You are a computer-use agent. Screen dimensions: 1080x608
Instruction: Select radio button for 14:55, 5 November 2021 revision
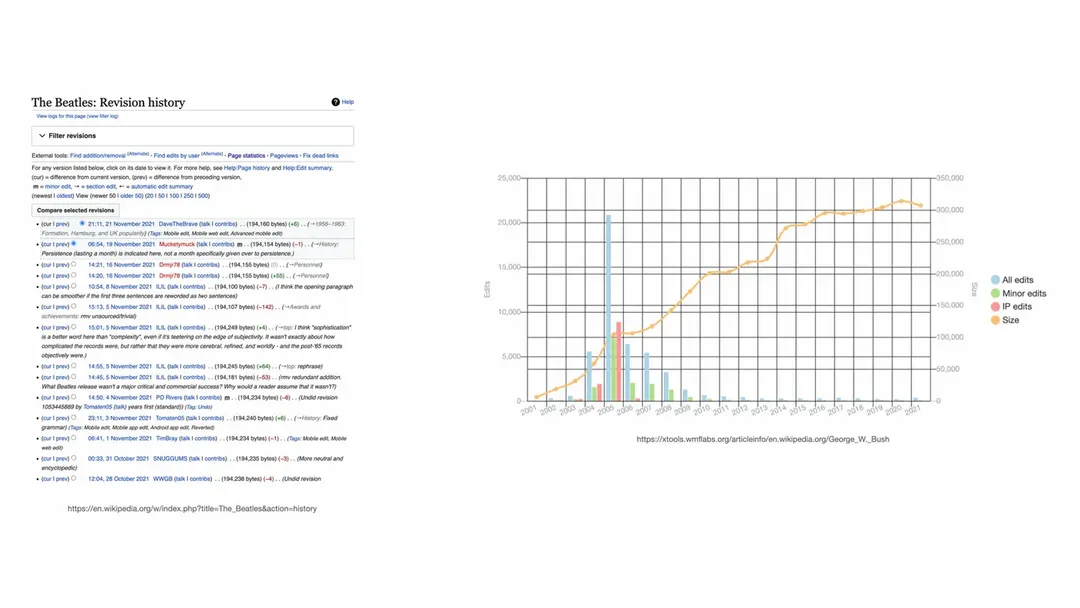74,366
